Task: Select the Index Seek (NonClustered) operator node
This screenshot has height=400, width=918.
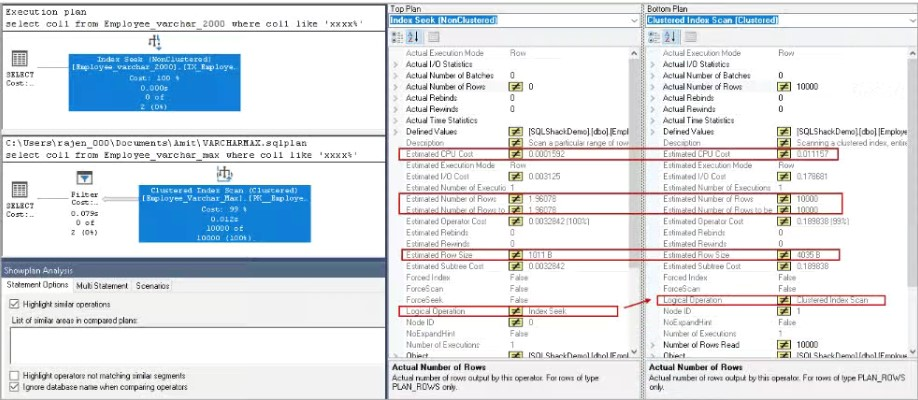Action: 155,83
